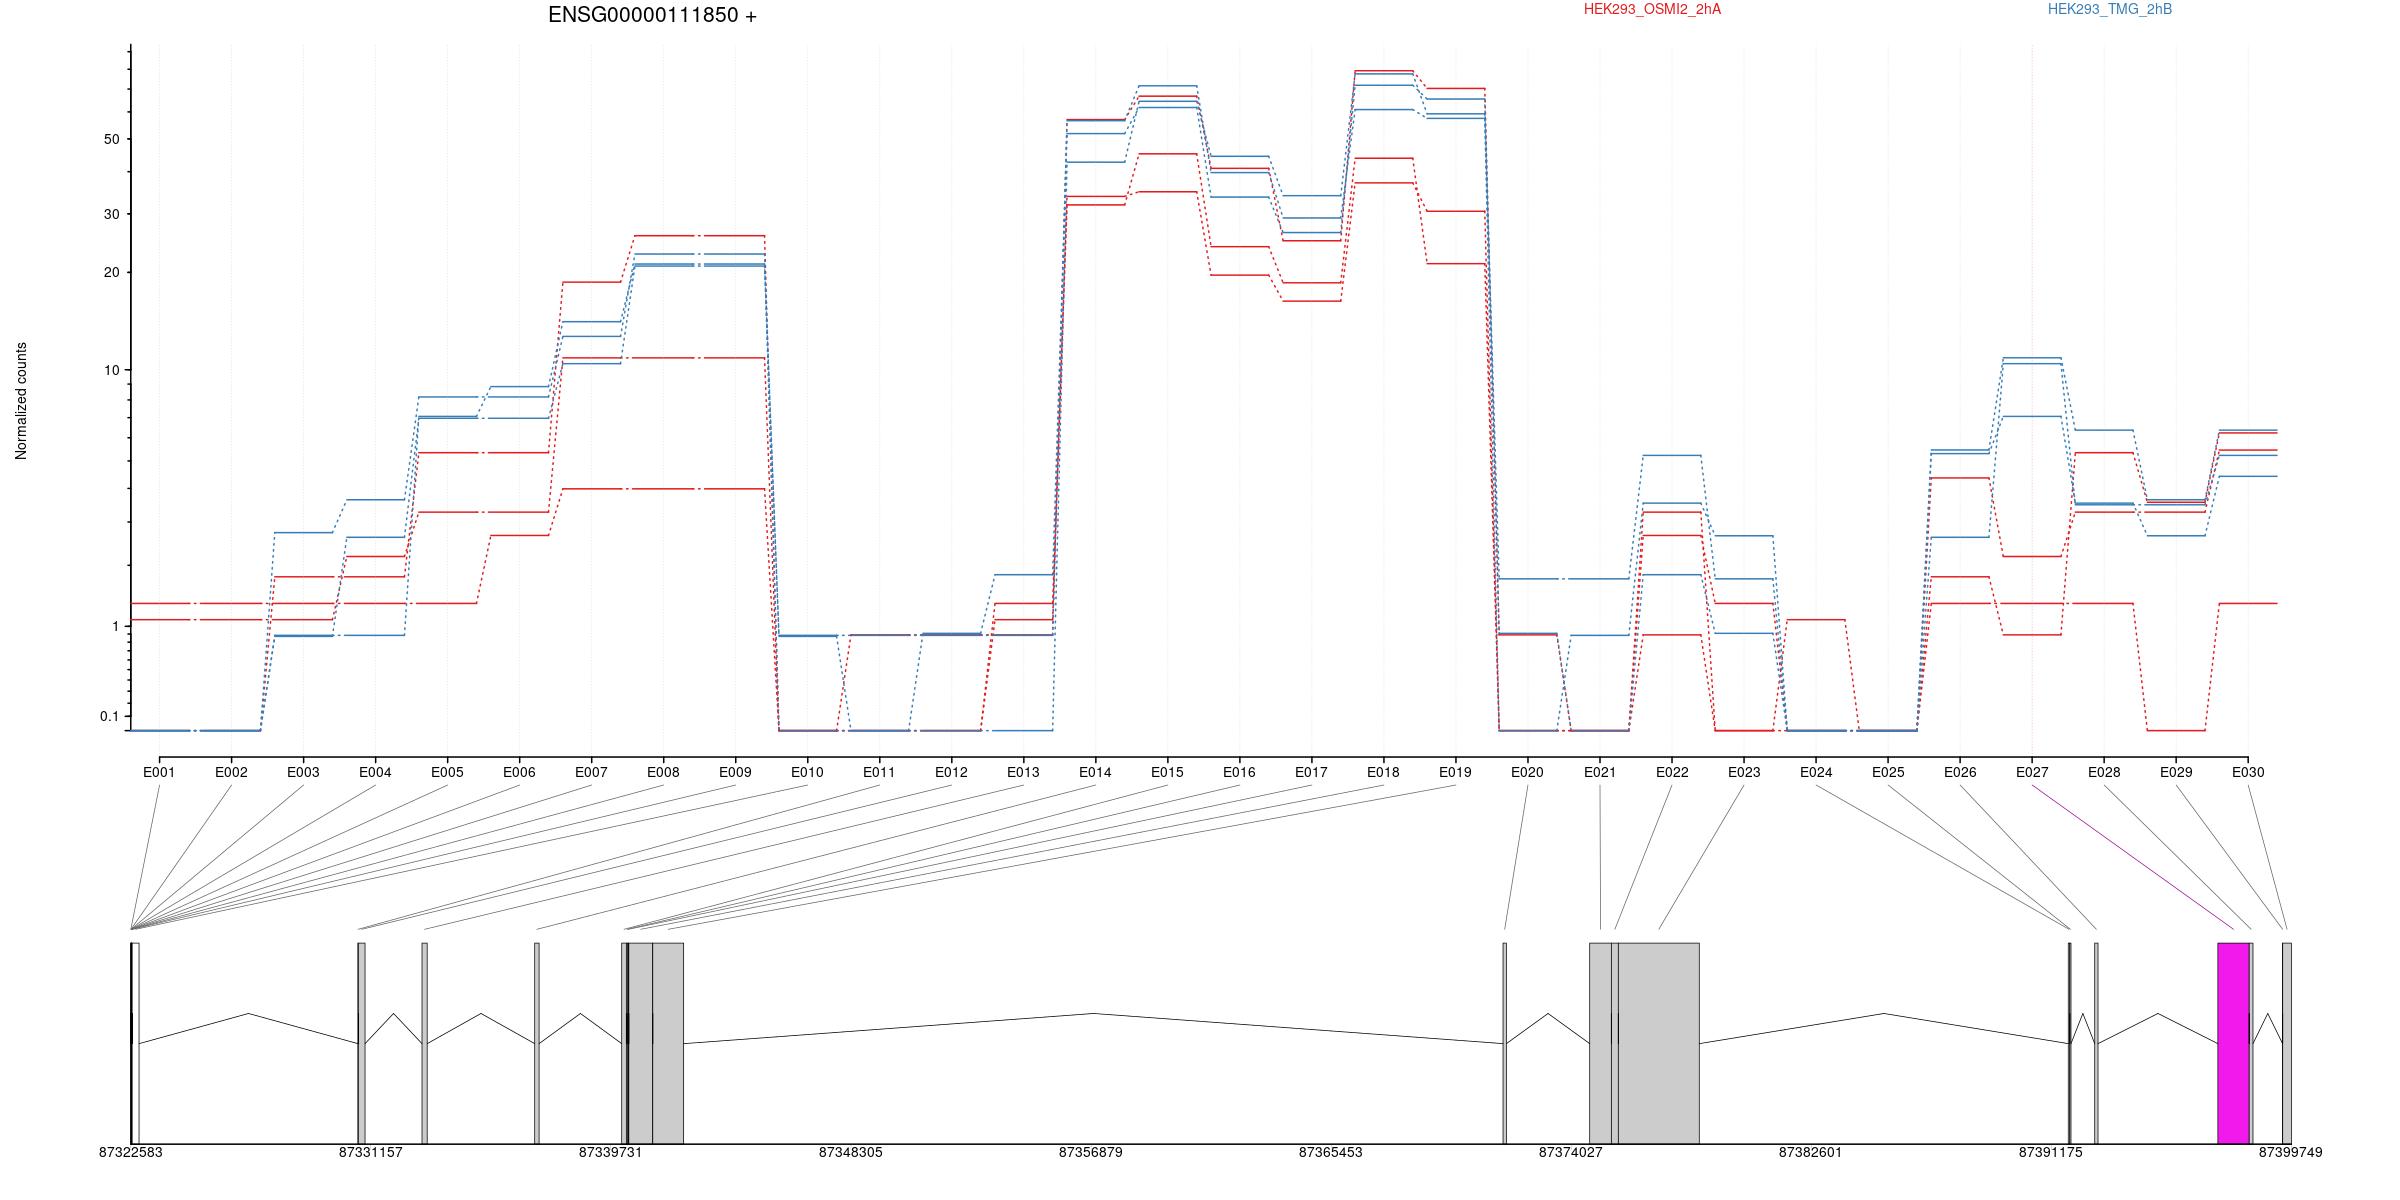2400x1200 pixels.
Task: Click exon label E007
Action: tap(591, 772)
